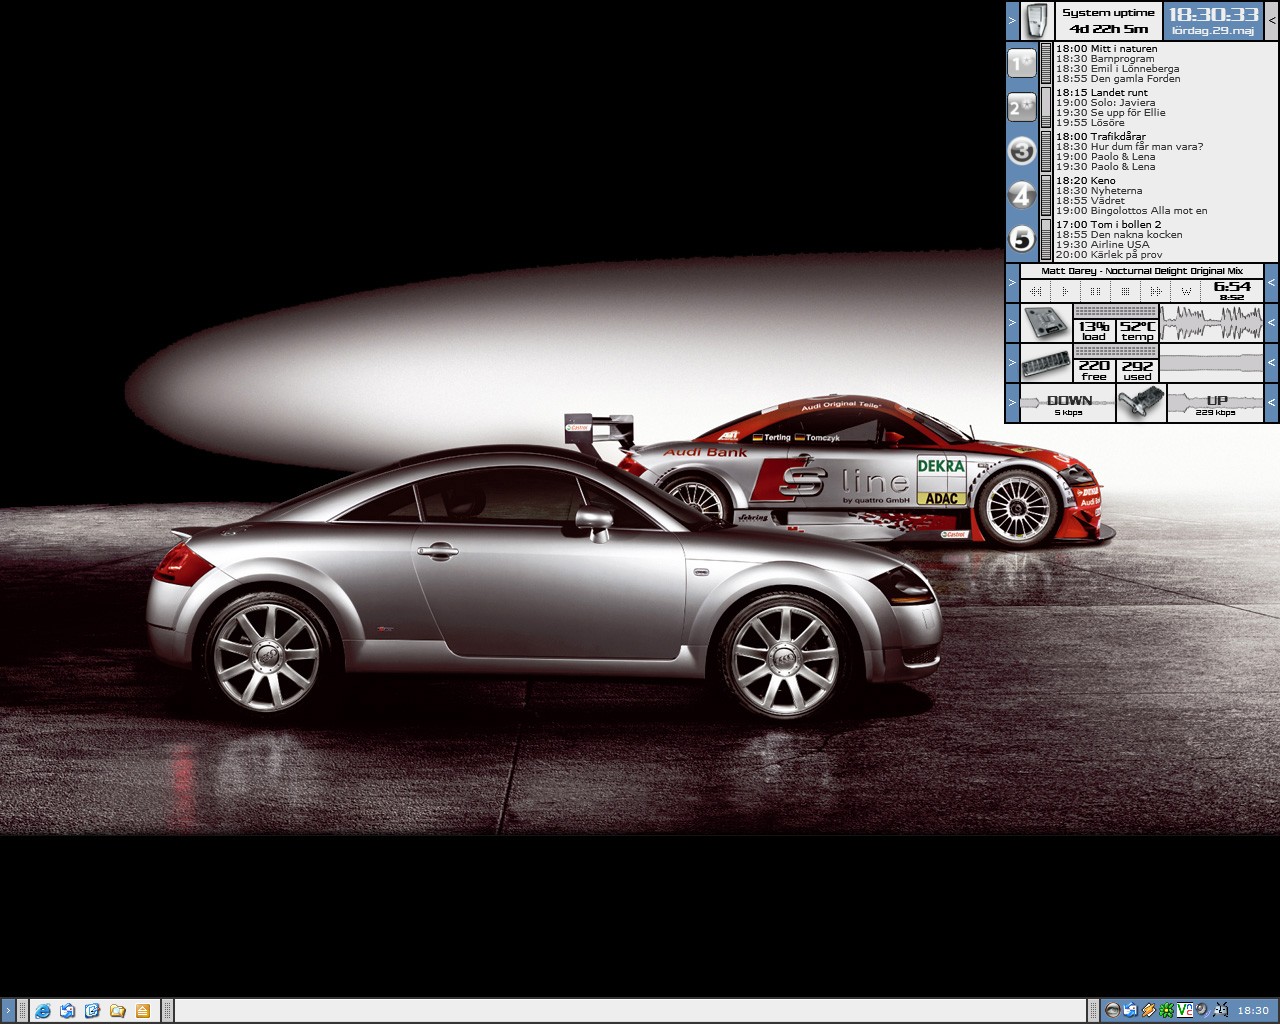Click the DOWN 5 kbps network graph
1280x1024 pixels.
tap(1068, 402)
